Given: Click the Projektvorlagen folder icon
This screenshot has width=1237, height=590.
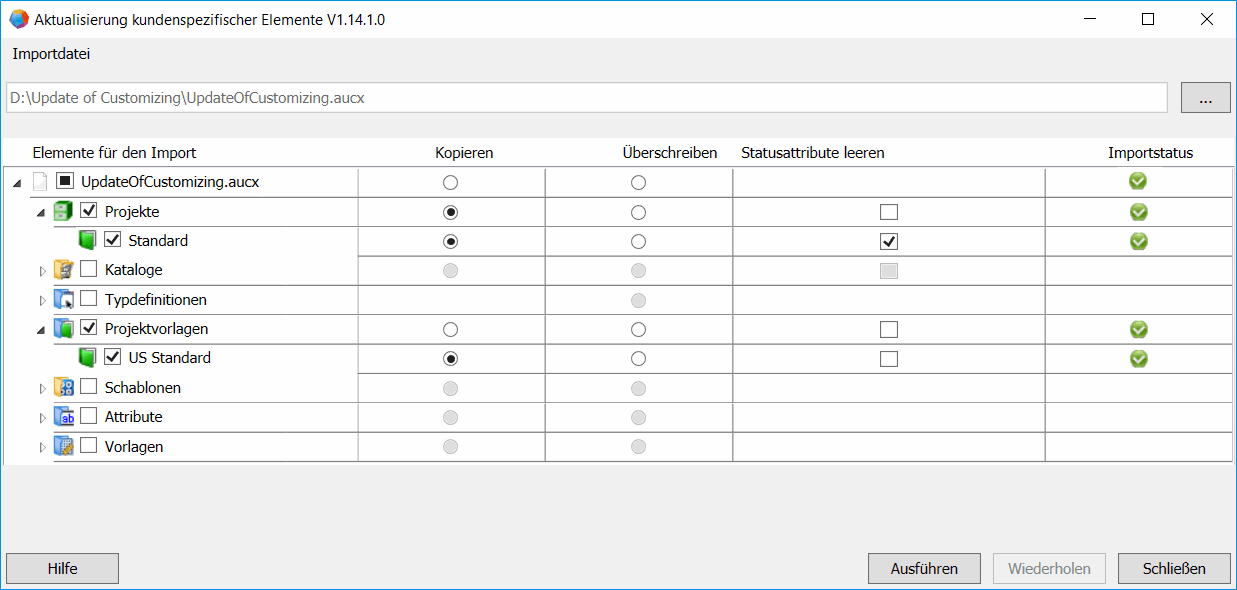Looking at the screenshot, I should (63, 329).
